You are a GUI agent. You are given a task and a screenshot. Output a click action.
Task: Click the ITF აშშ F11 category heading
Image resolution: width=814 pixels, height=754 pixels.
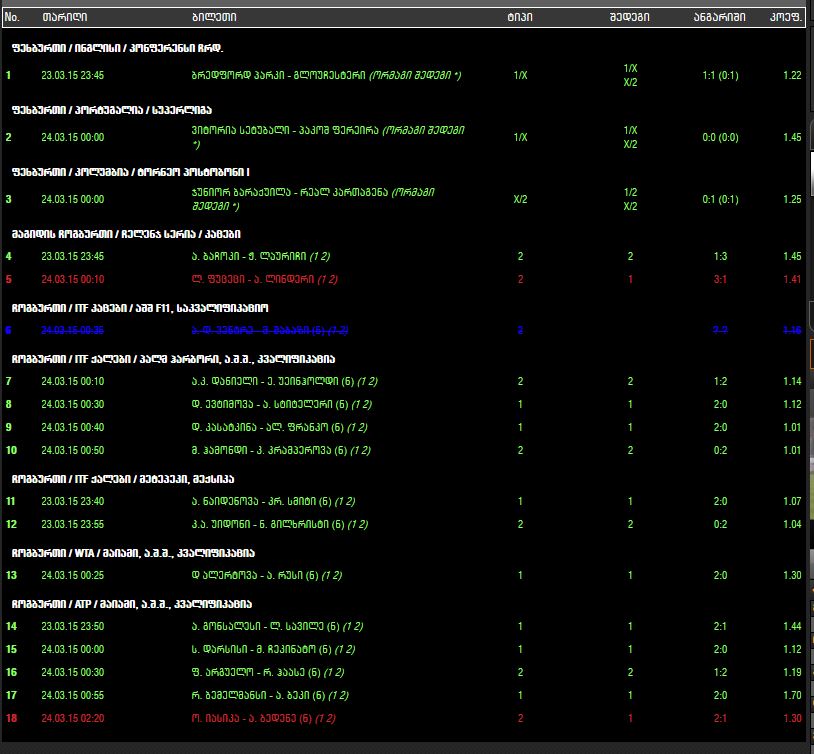coord(139,308)
